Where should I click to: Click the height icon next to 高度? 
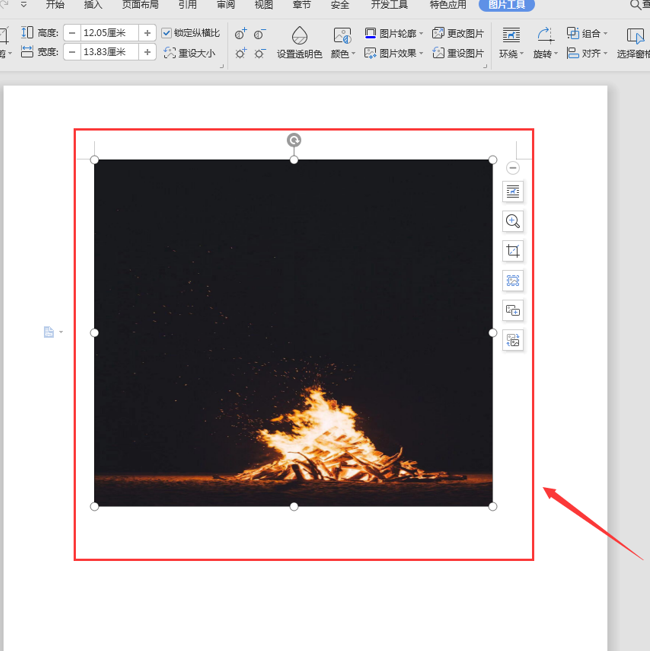click(27, 32)
